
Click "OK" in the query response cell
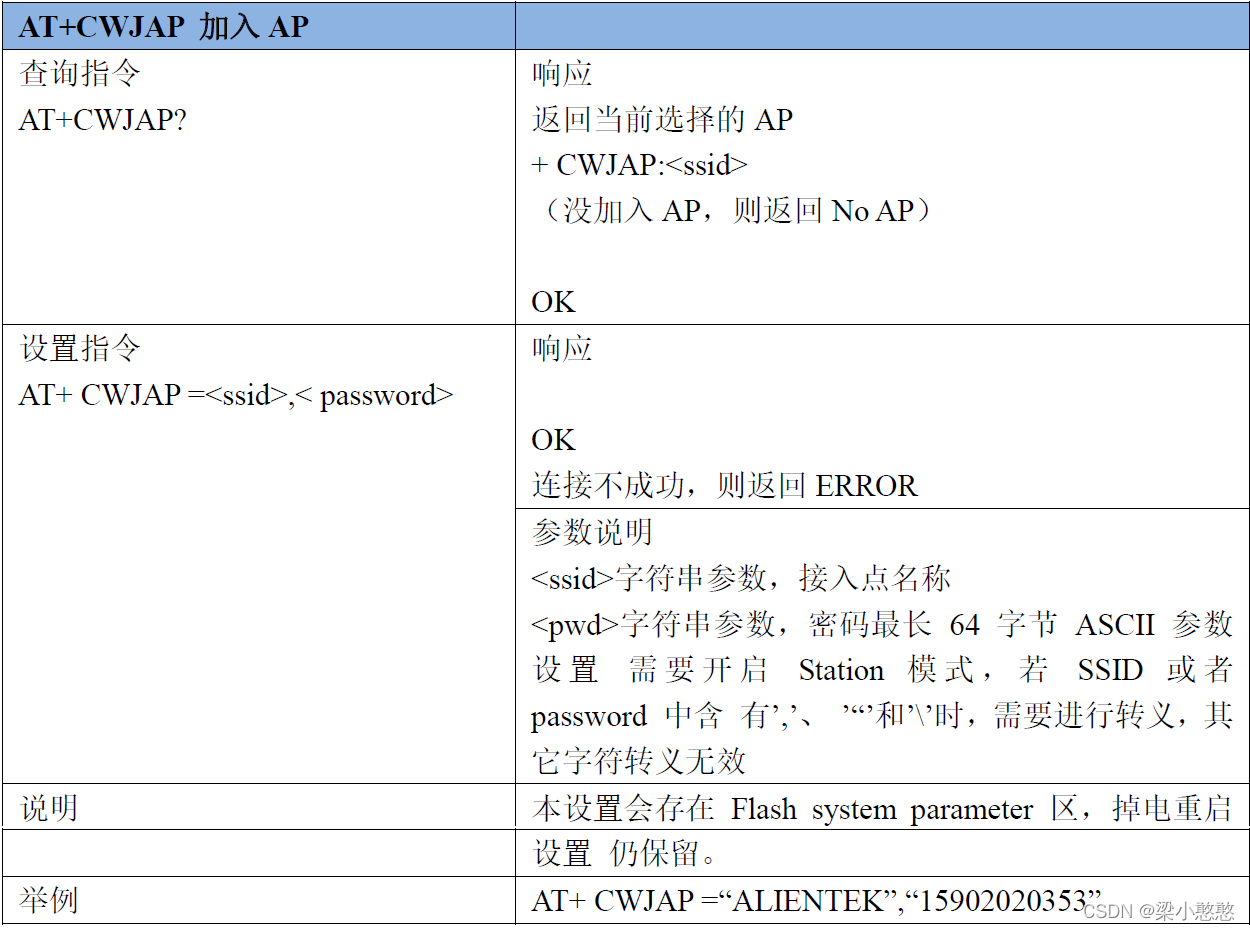coord(554,302)
